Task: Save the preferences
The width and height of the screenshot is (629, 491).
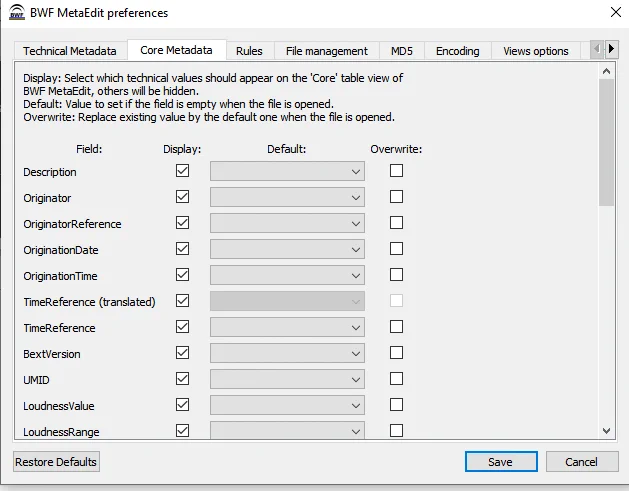Action: [501, 462]
